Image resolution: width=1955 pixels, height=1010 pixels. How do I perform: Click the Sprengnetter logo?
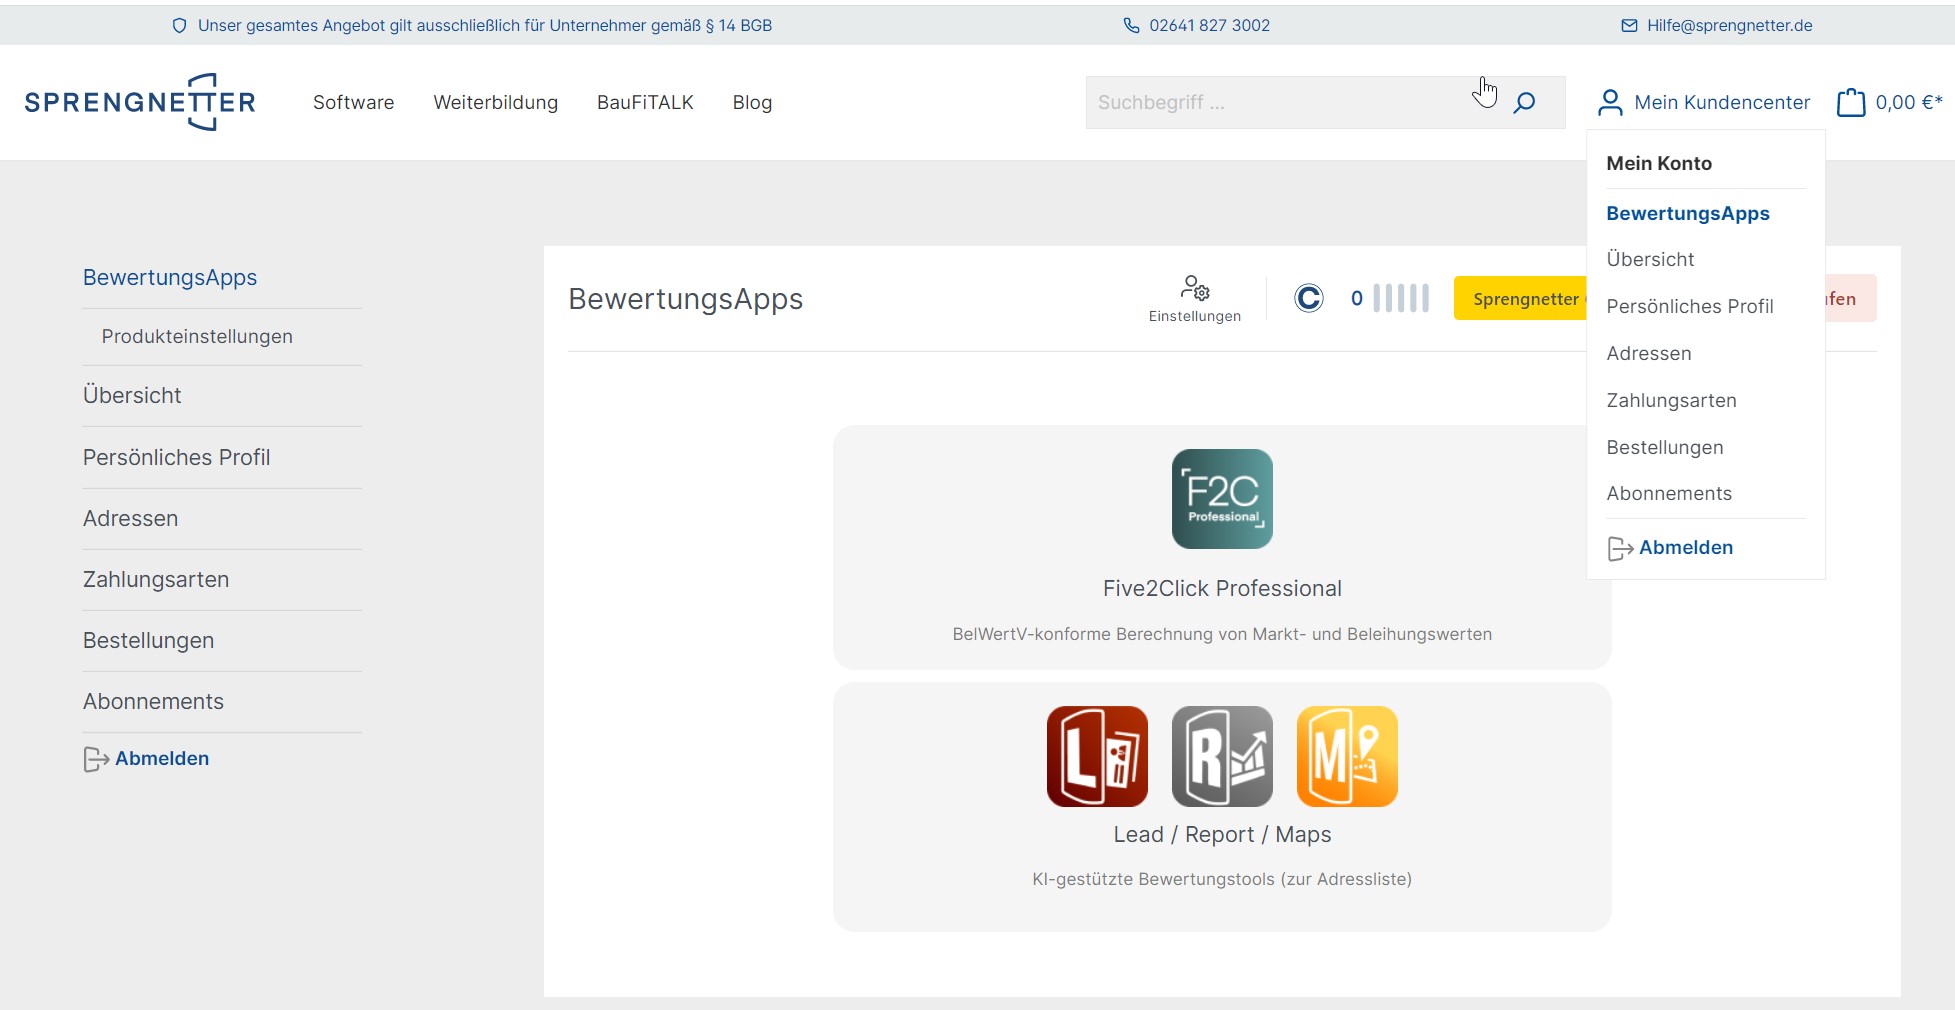pos(140,102)
